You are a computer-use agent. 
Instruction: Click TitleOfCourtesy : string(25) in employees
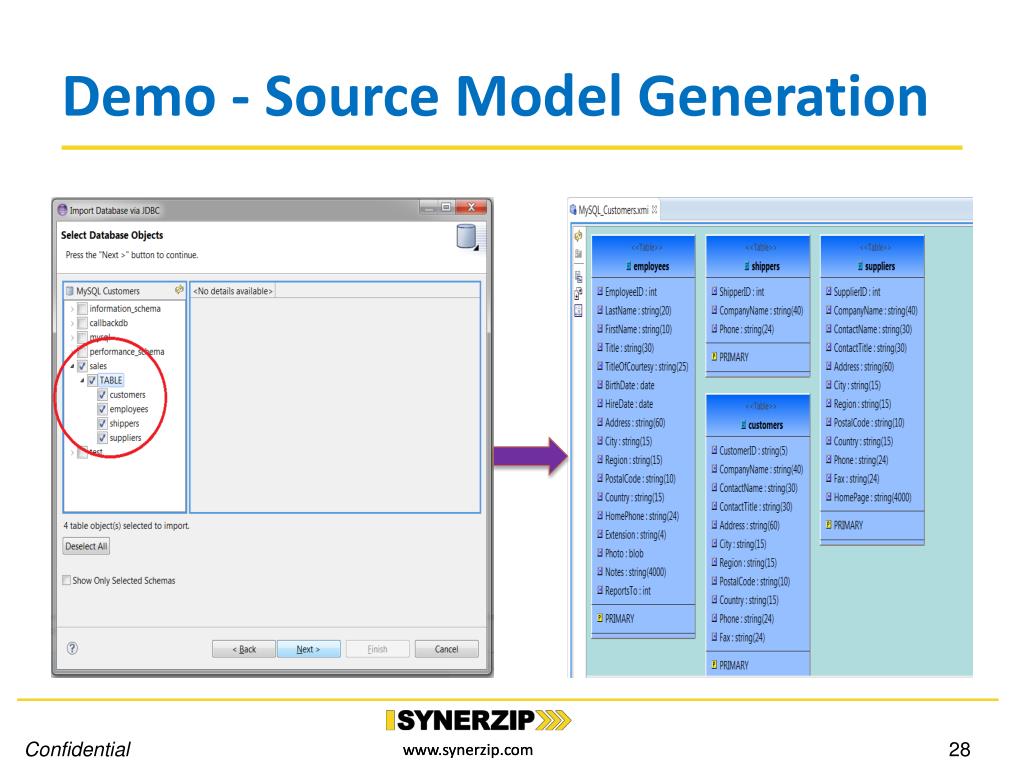646,366
